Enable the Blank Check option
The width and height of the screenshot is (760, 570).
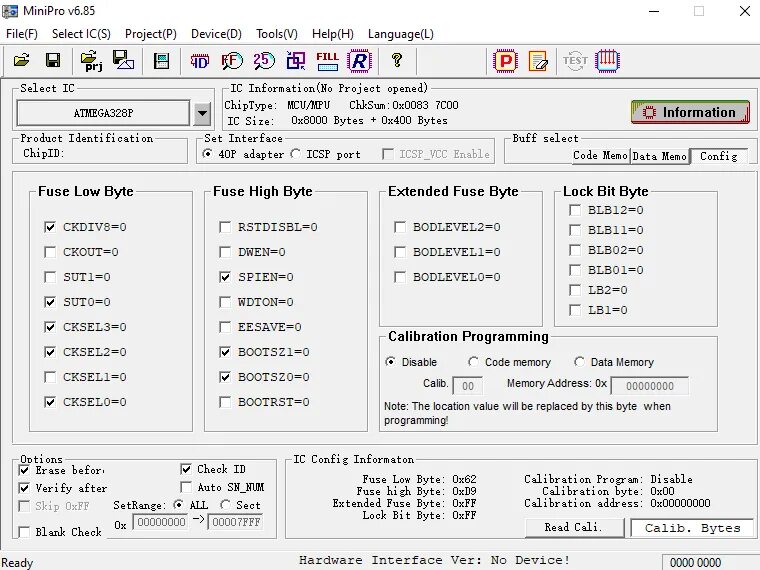(24, 532)
